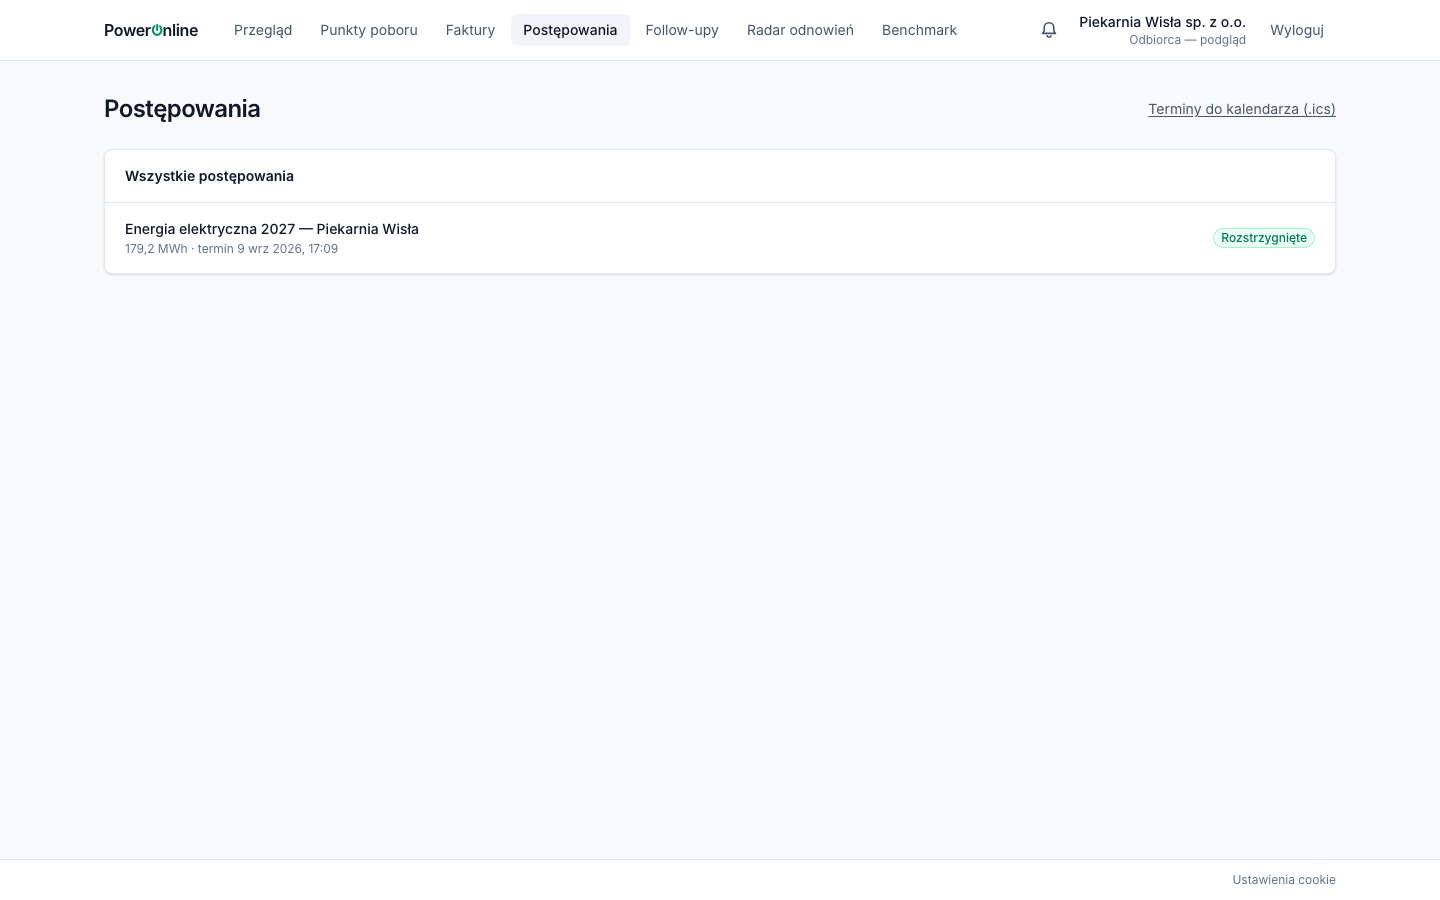Select the Postępowania tab

[570, 30]
